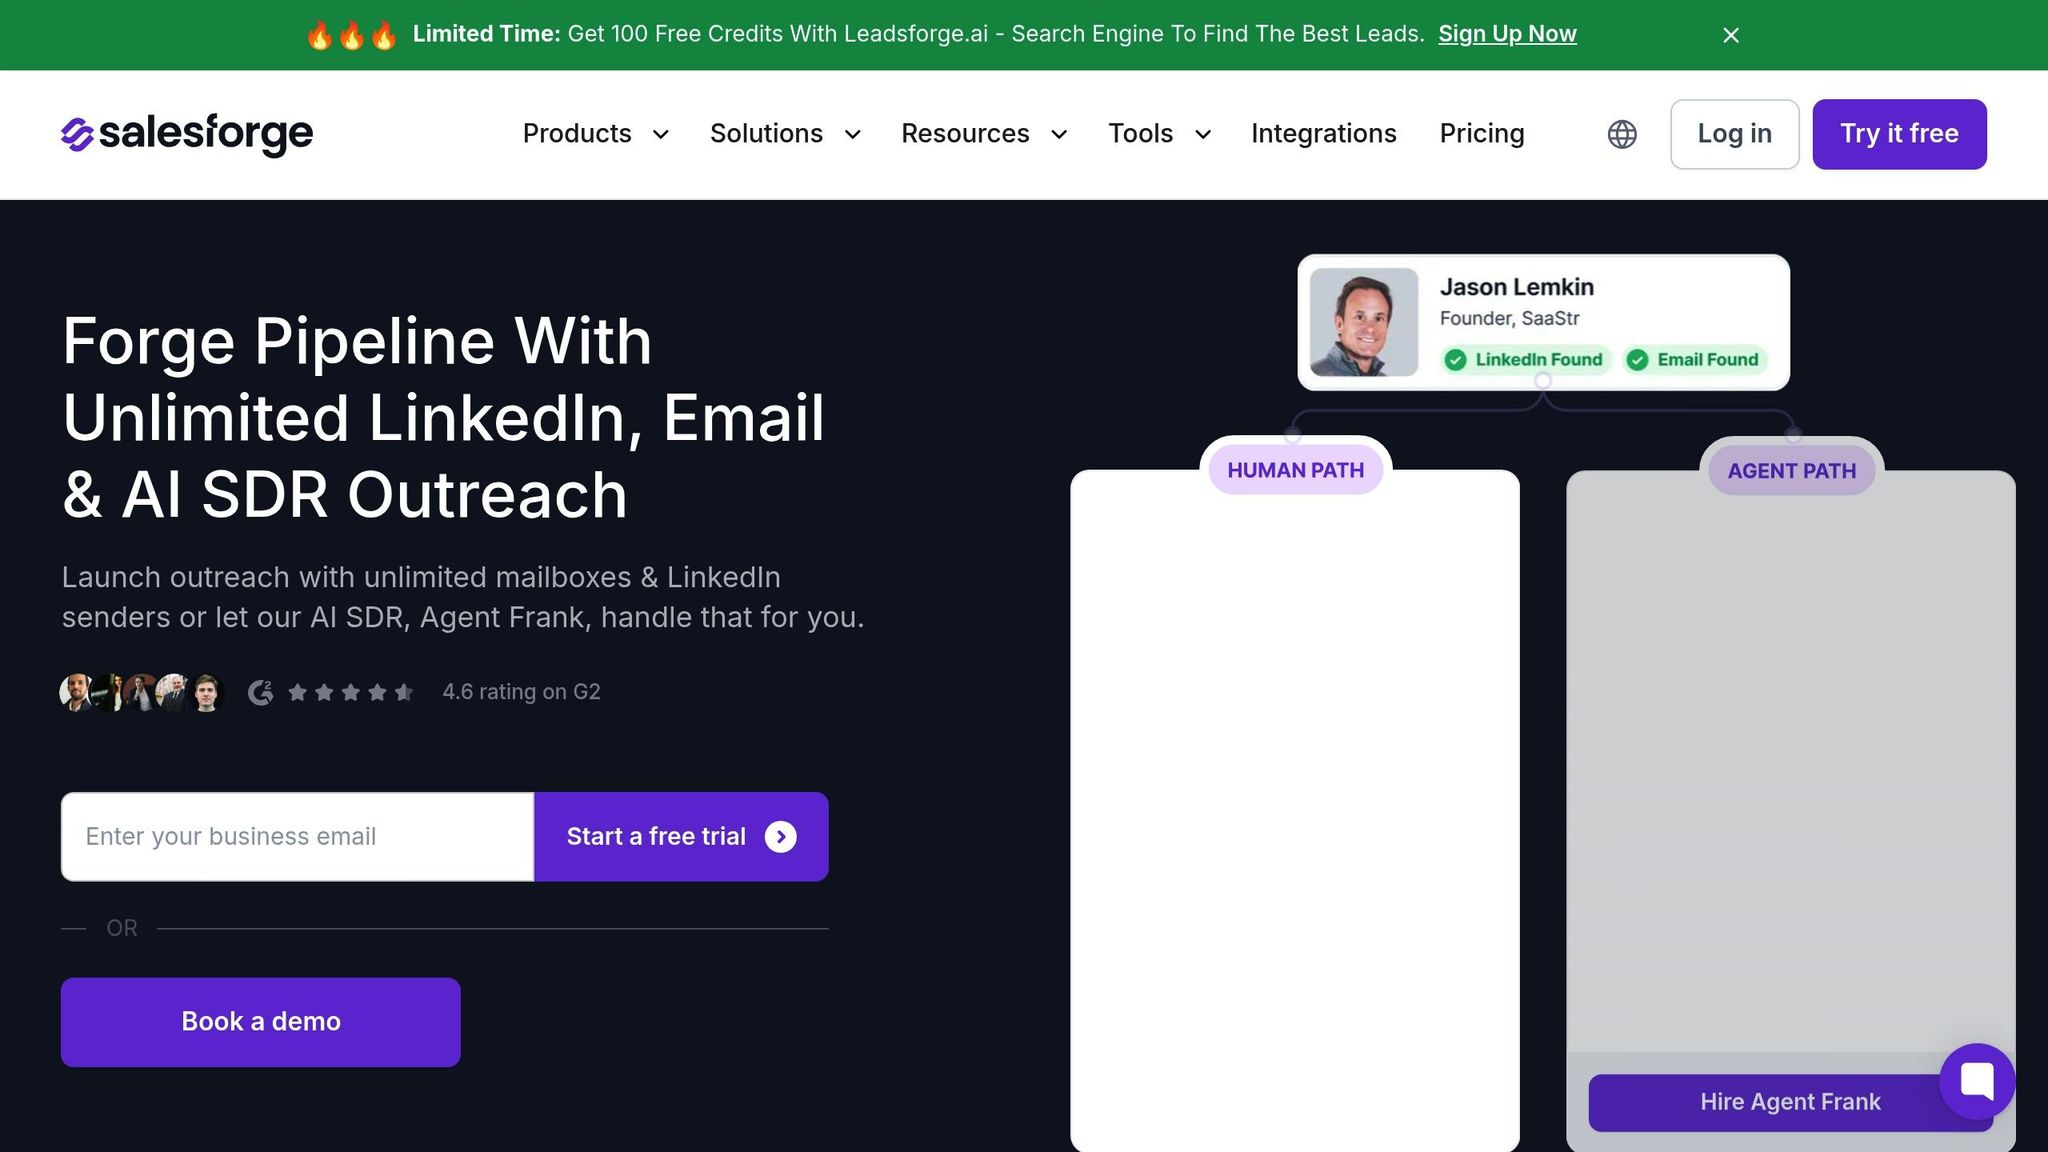Click the G2 logo icon
The width and height of the screenshot is (2048, 1152).
[x=261, y=692]
